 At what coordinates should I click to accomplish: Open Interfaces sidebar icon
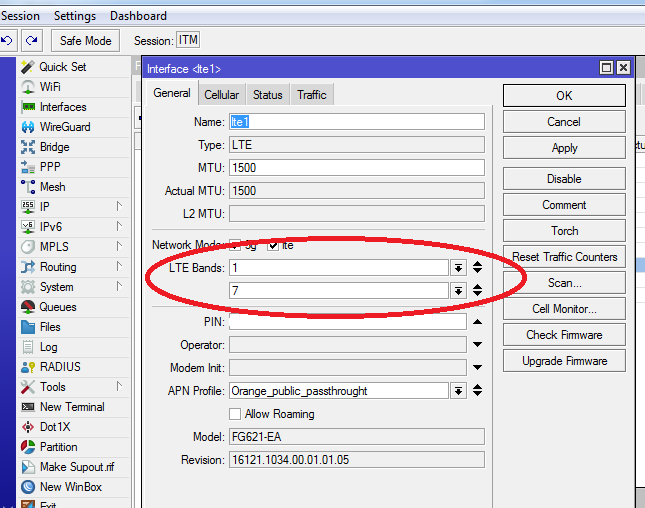(x=28, y=107)
